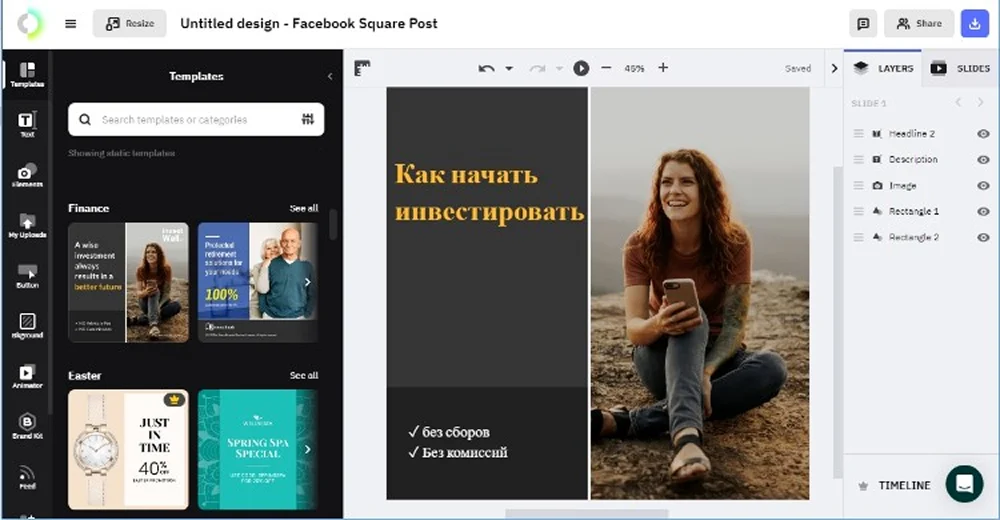Screen dimensions: 1000x520
Task: Hide the Rectangle 1 layer
Action: click(983, 211)
